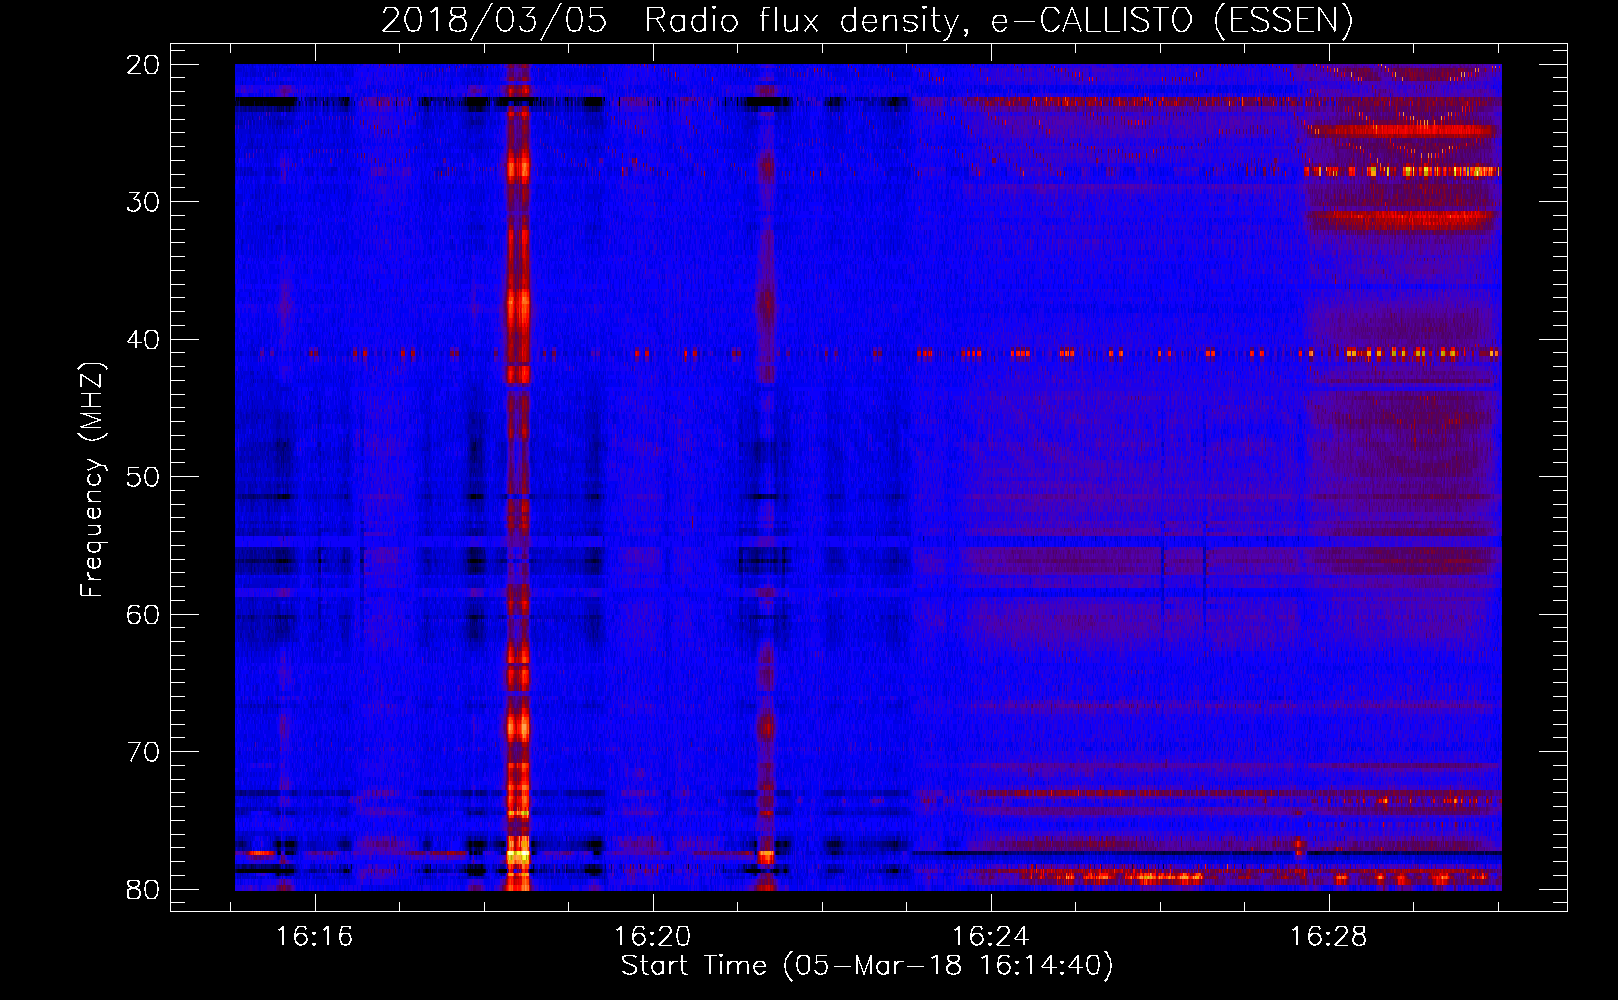
Task: Click the 16:20 time tick label
Action: 652,937
